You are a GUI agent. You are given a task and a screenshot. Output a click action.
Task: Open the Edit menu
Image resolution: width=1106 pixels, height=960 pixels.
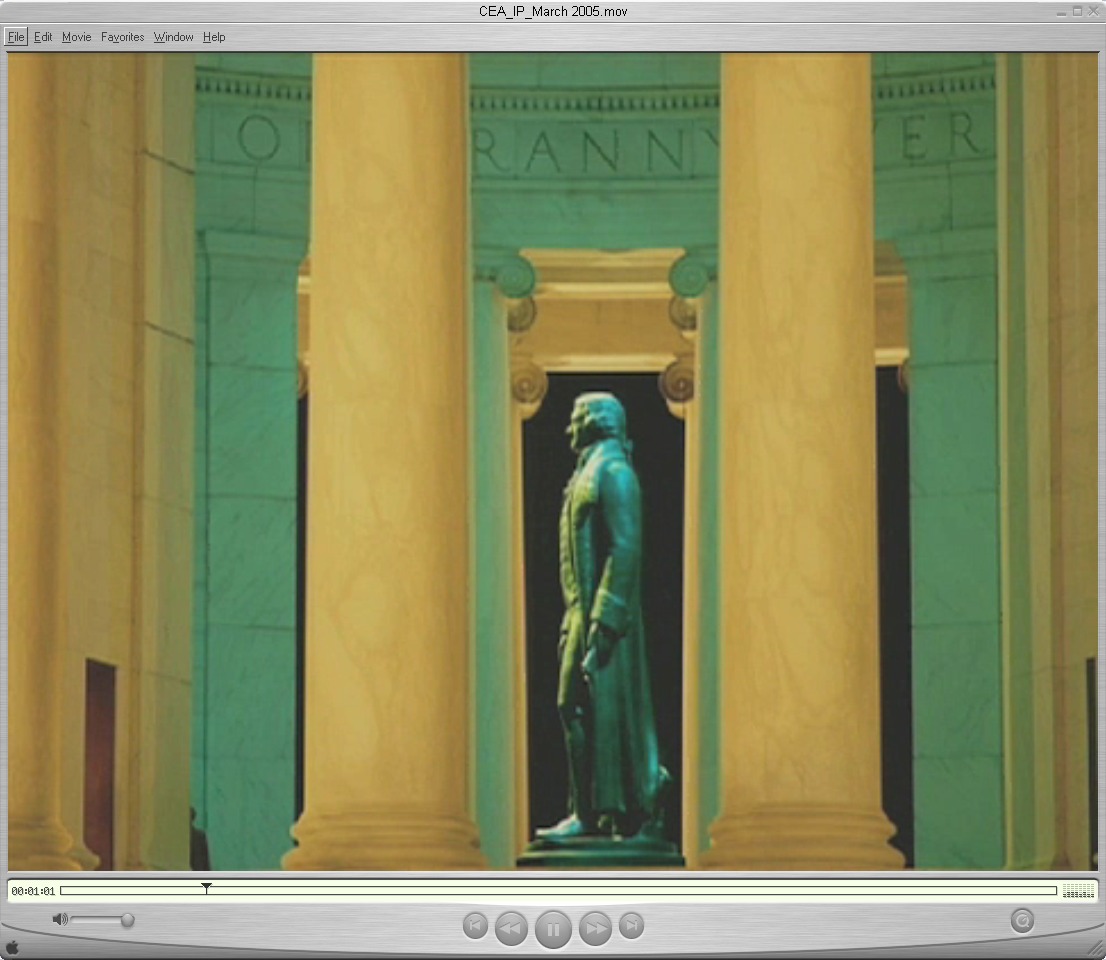pos(43,37)
